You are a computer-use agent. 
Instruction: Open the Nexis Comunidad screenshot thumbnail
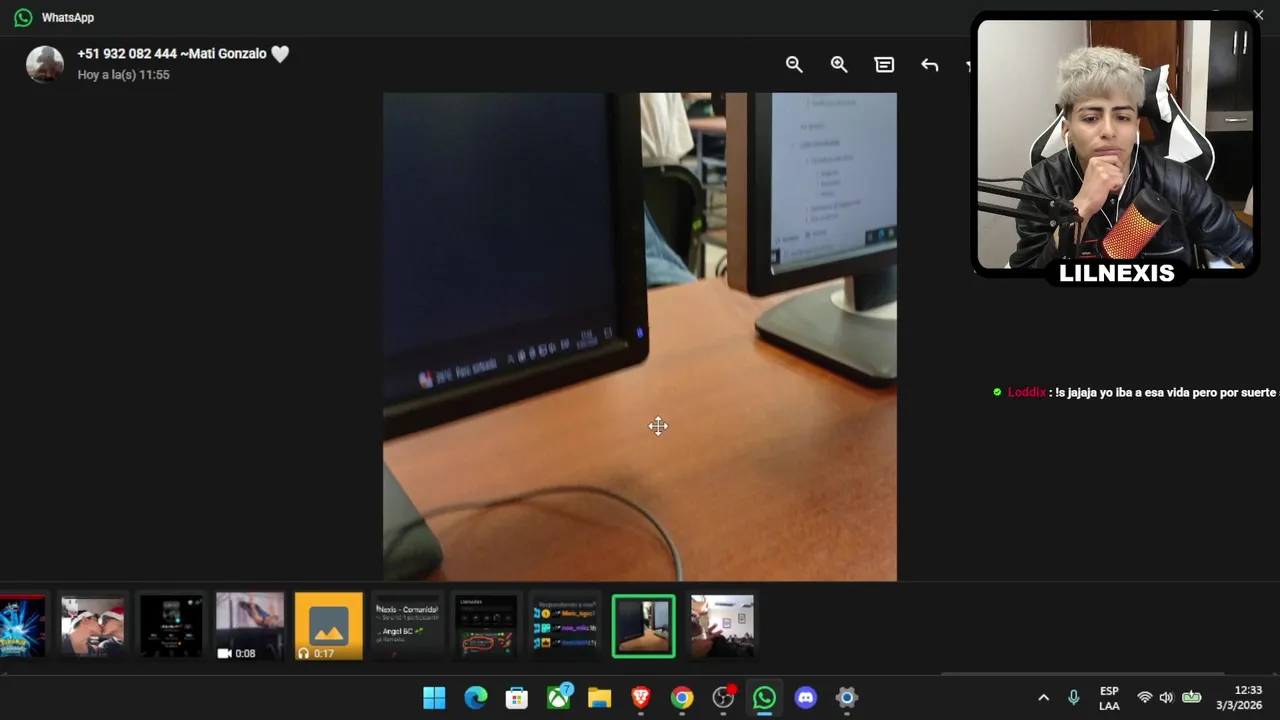tap(407, 626)
